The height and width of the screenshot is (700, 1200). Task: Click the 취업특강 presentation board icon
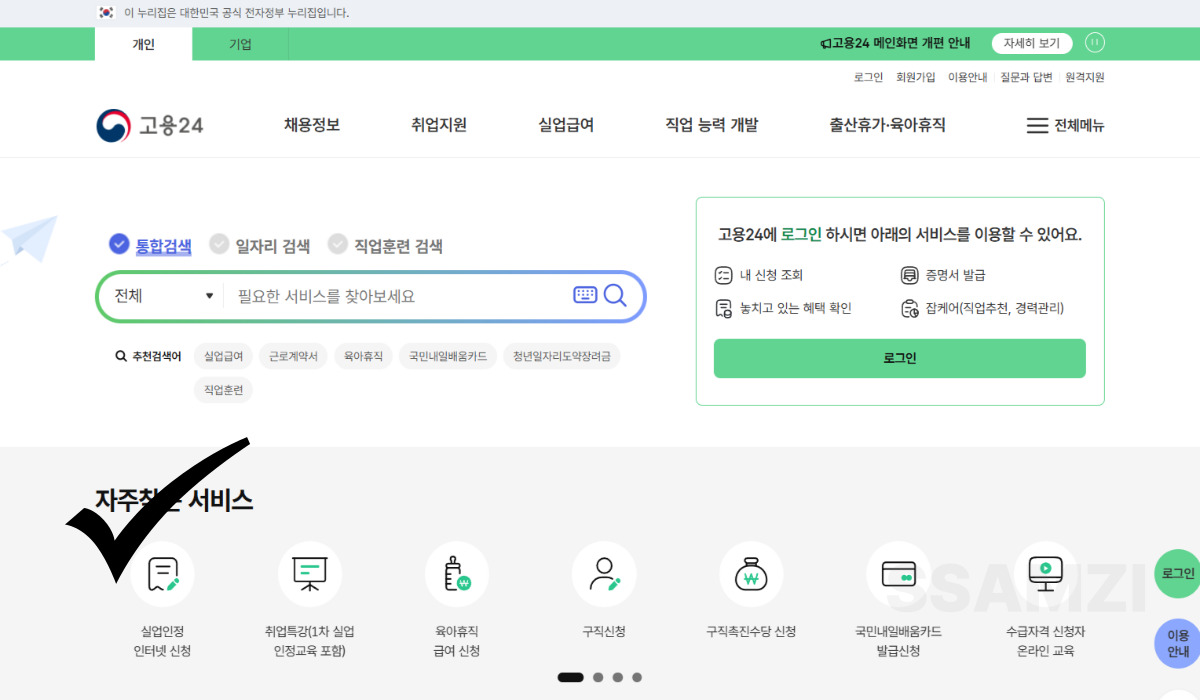pyautogui.click(x=310, y=574)
